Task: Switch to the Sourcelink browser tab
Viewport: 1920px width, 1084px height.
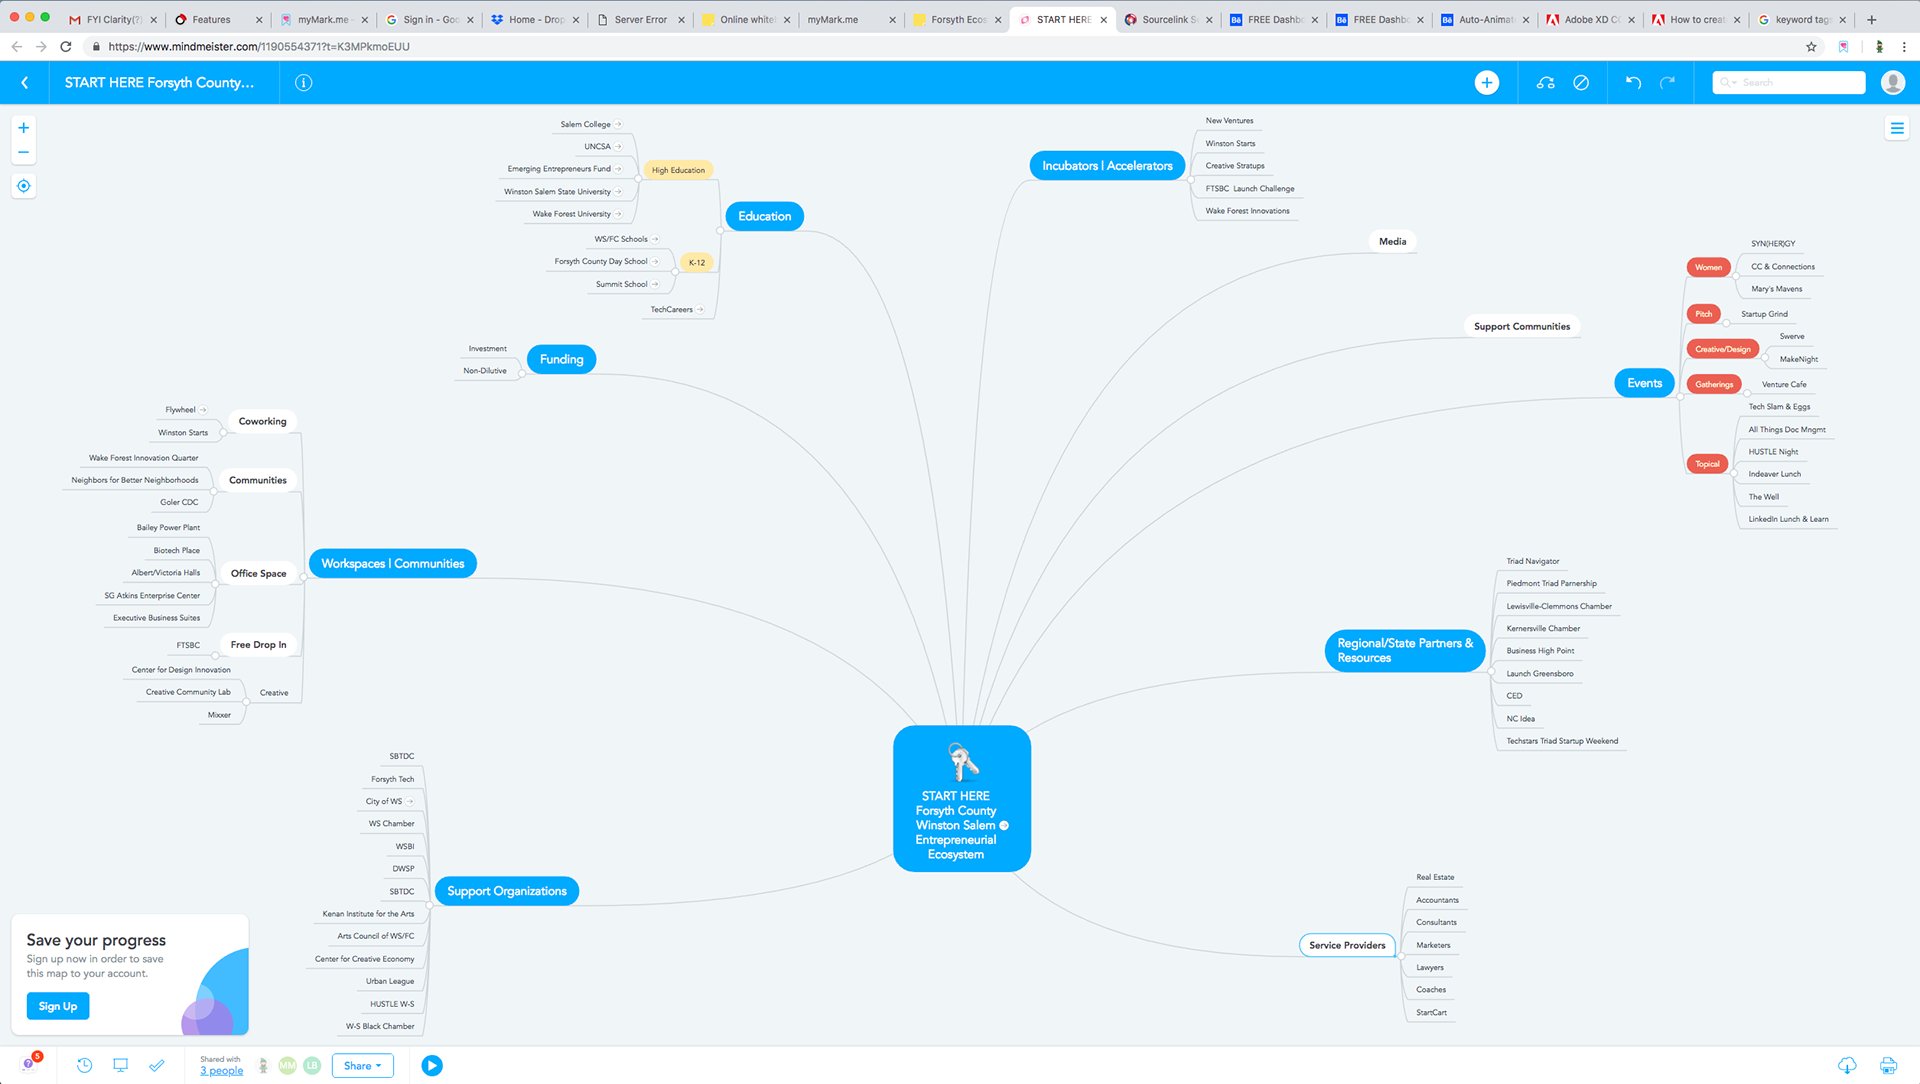Action: coord(1167,19)
